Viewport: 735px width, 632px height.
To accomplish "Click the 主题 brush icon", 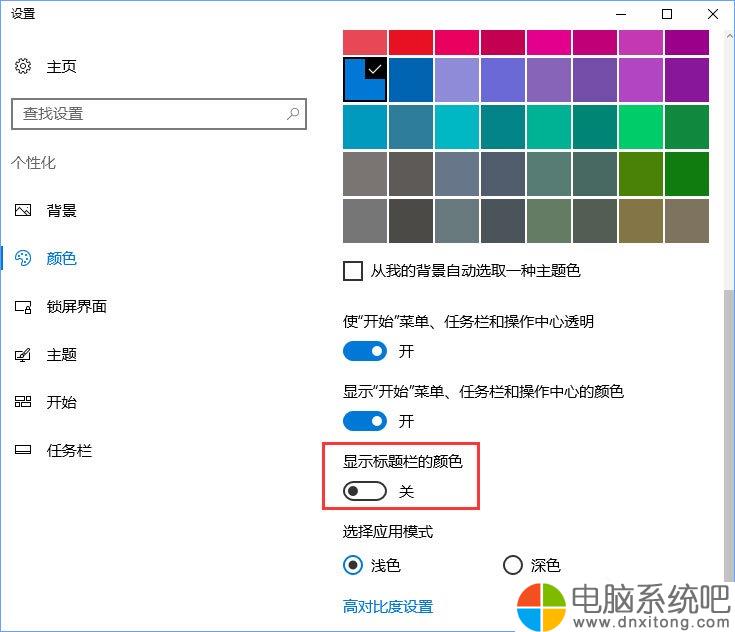I will [x=22, y=355].
